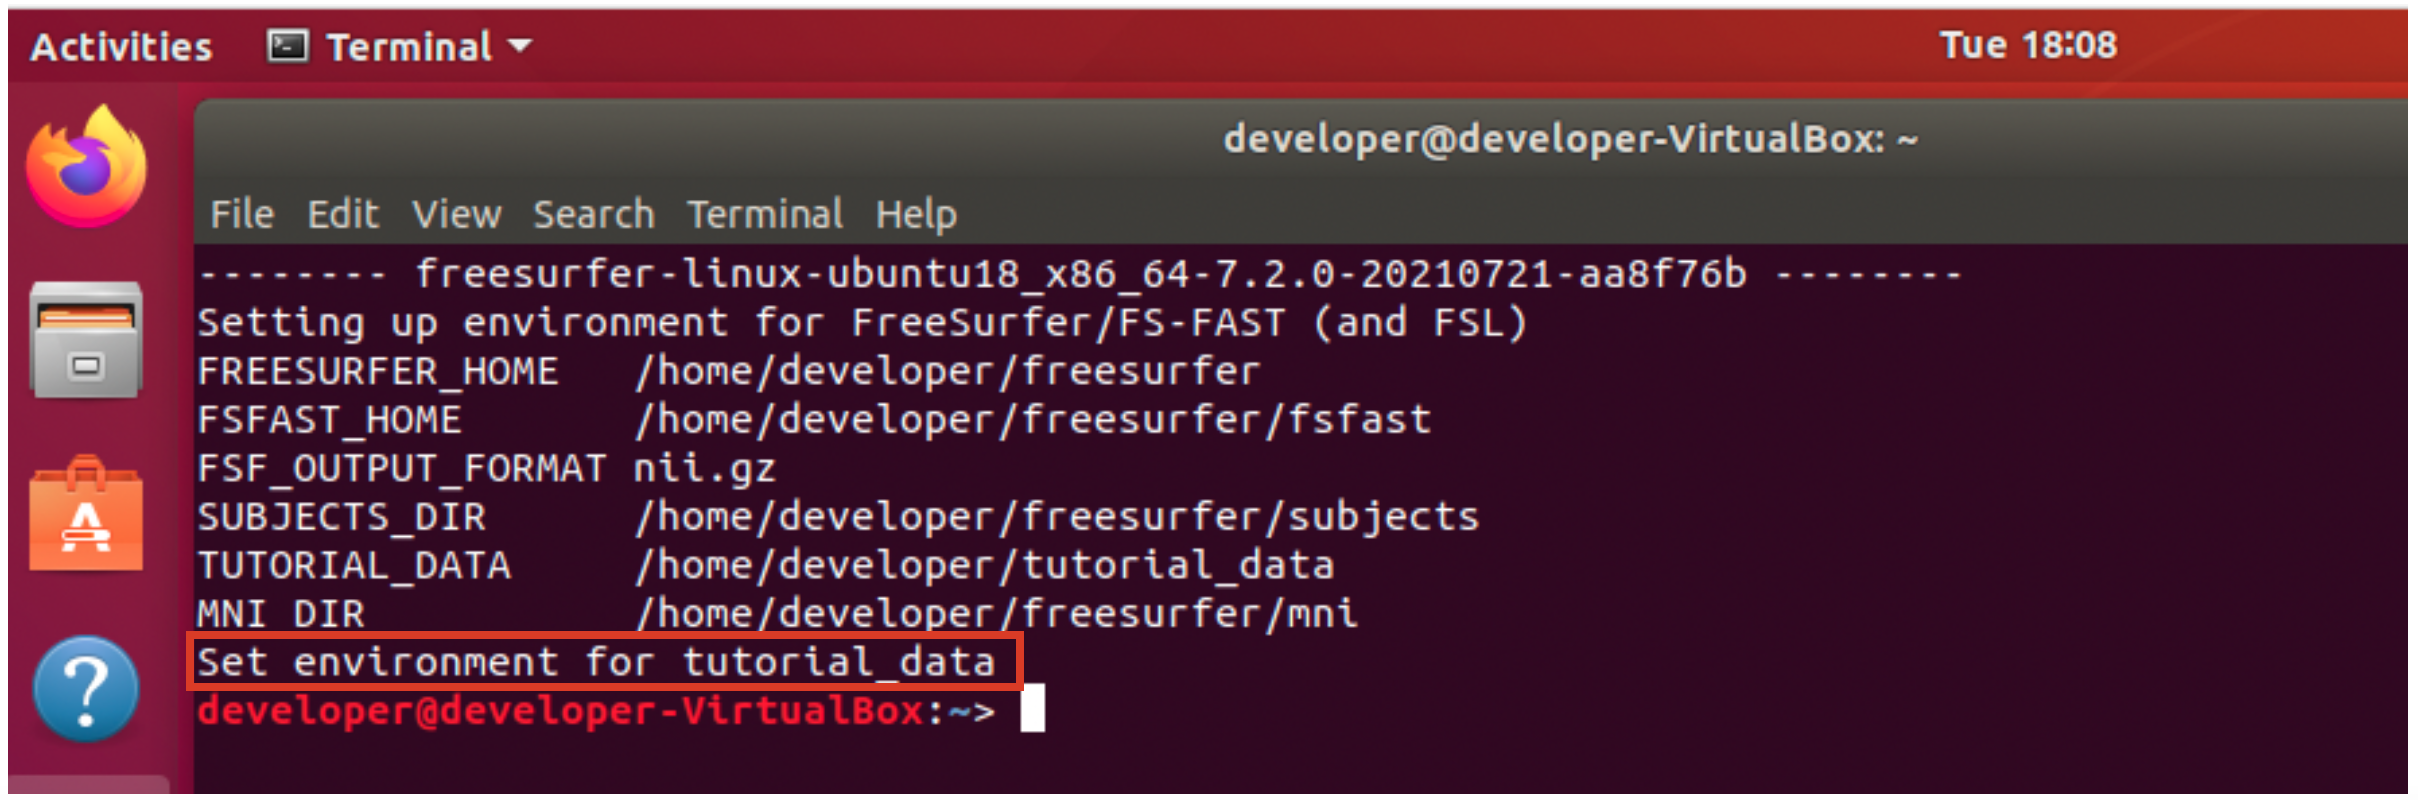Launch the Files manager dock icon

click(86, 340)
